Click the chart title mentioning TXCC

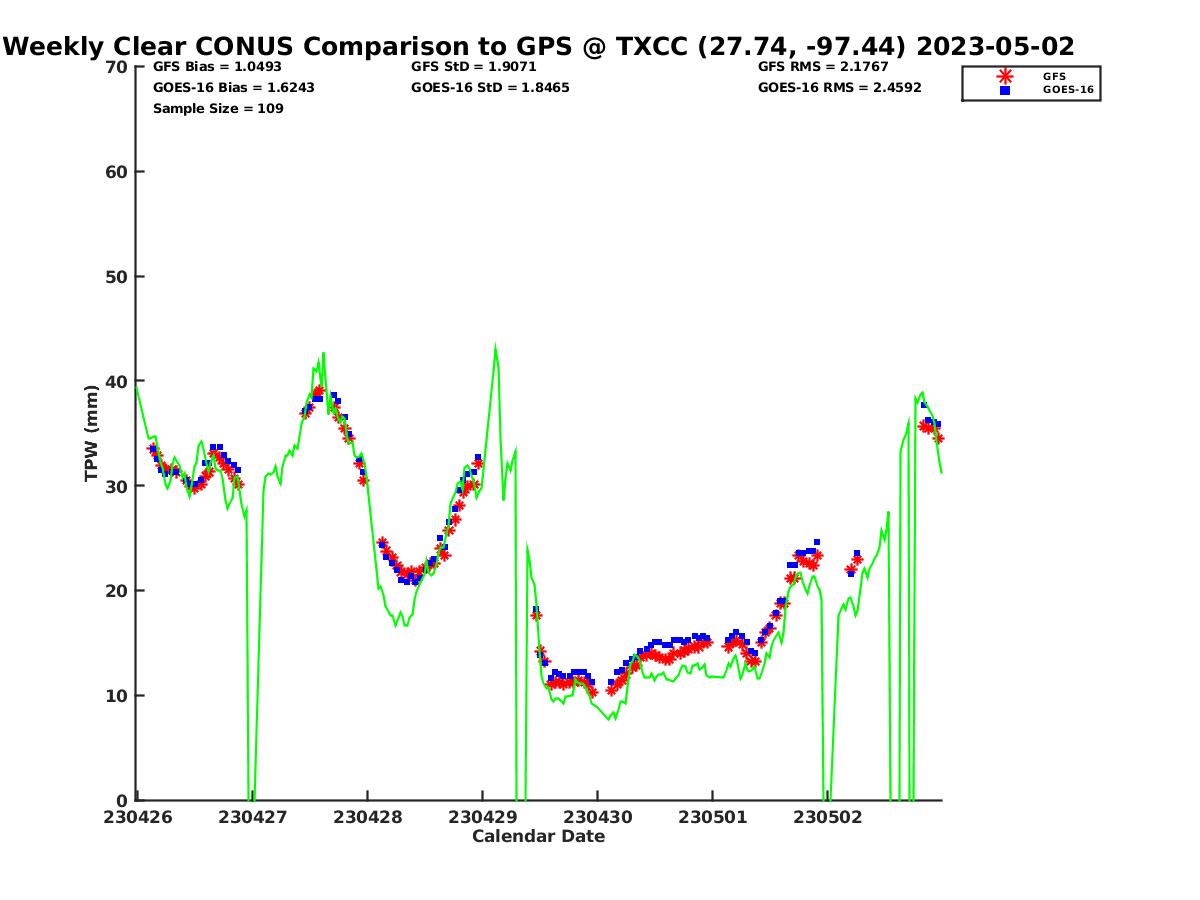pos(539,46)
